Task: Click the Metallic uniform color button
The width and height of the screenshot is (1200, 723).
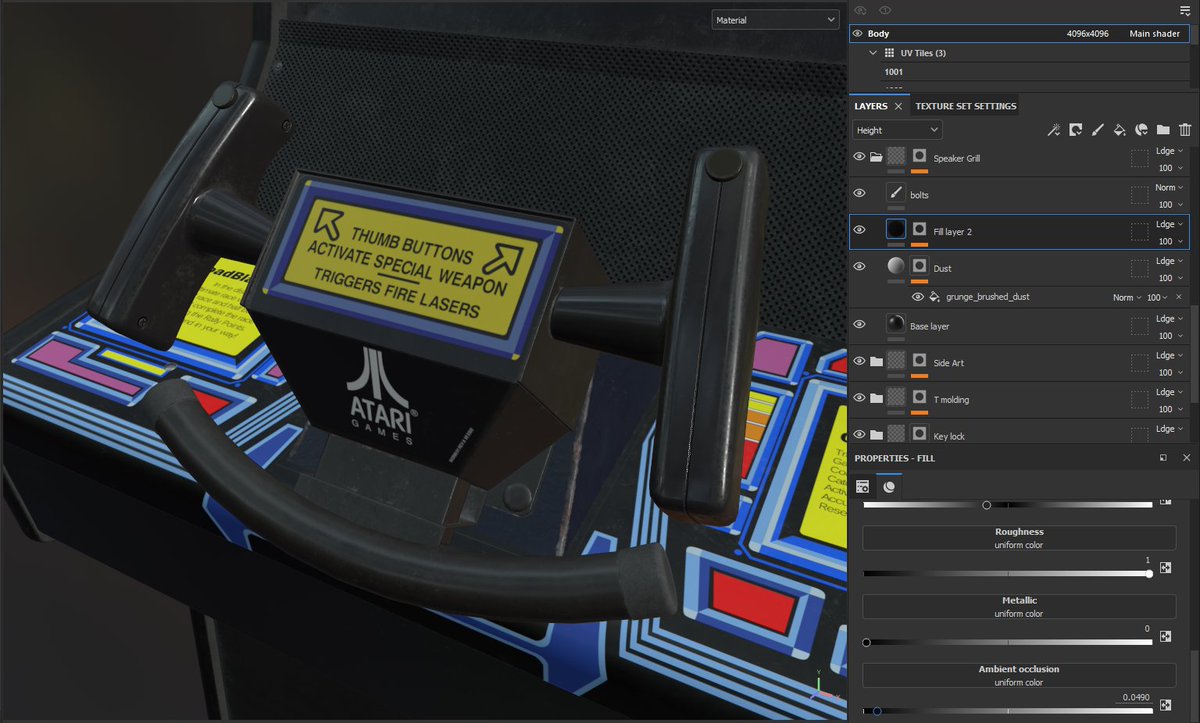Action: 1019,606
